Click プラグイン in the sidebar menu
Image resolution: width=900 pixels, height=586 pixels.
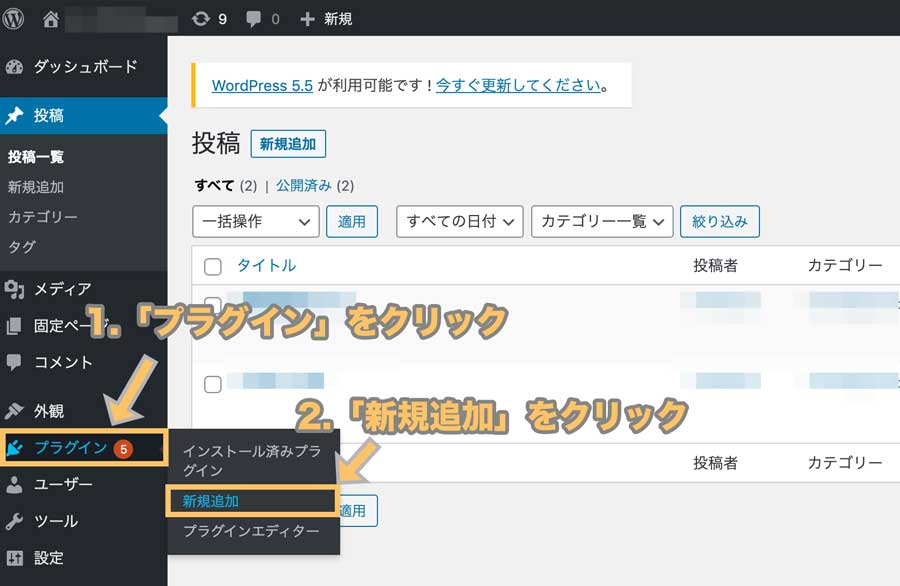pyautogui.click(x=71, y=448)
